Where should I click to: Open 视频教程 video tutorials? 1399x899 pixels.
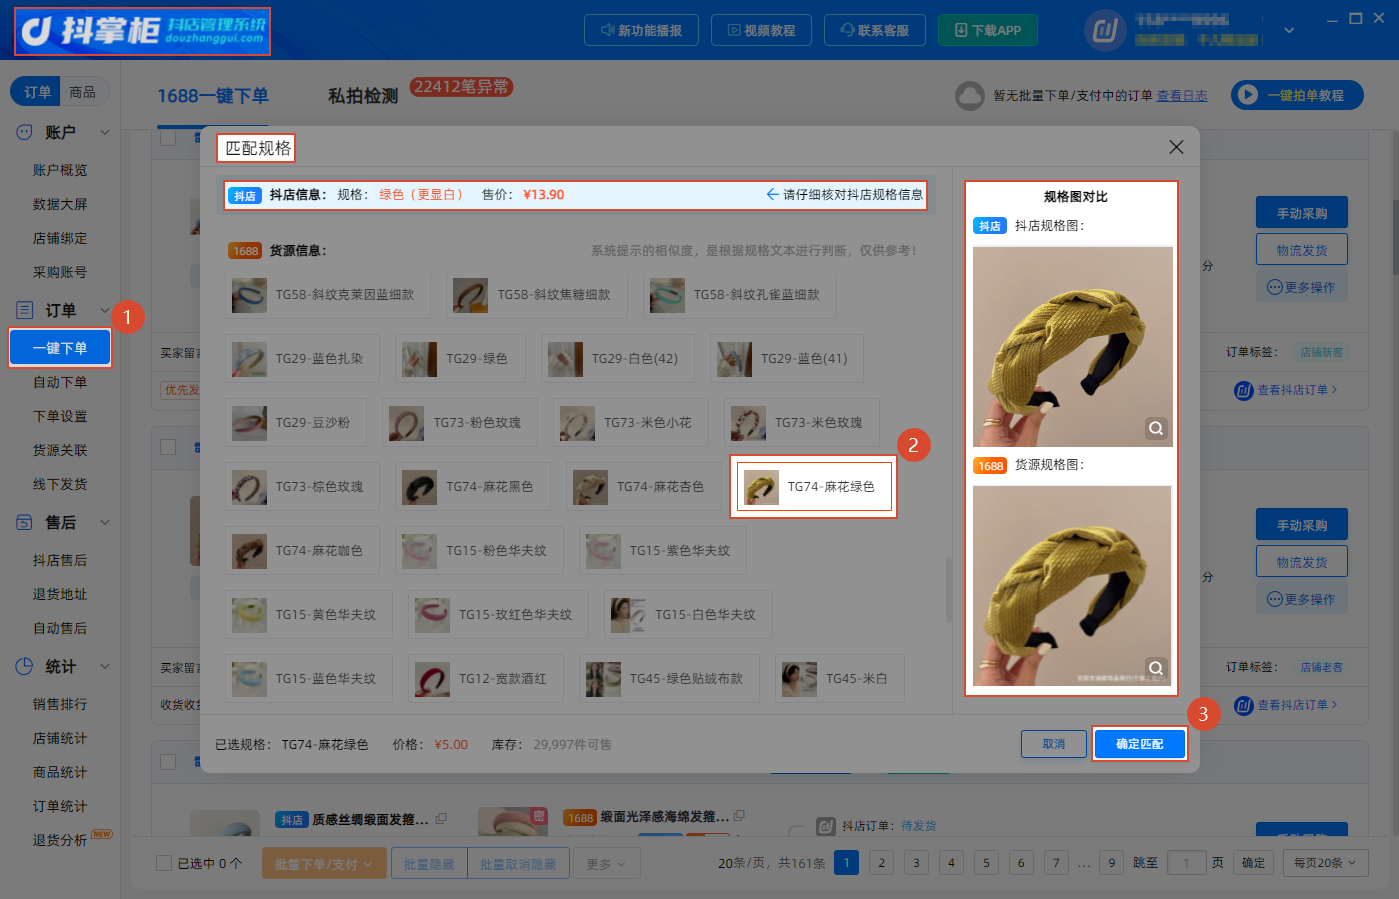[761, 30]
